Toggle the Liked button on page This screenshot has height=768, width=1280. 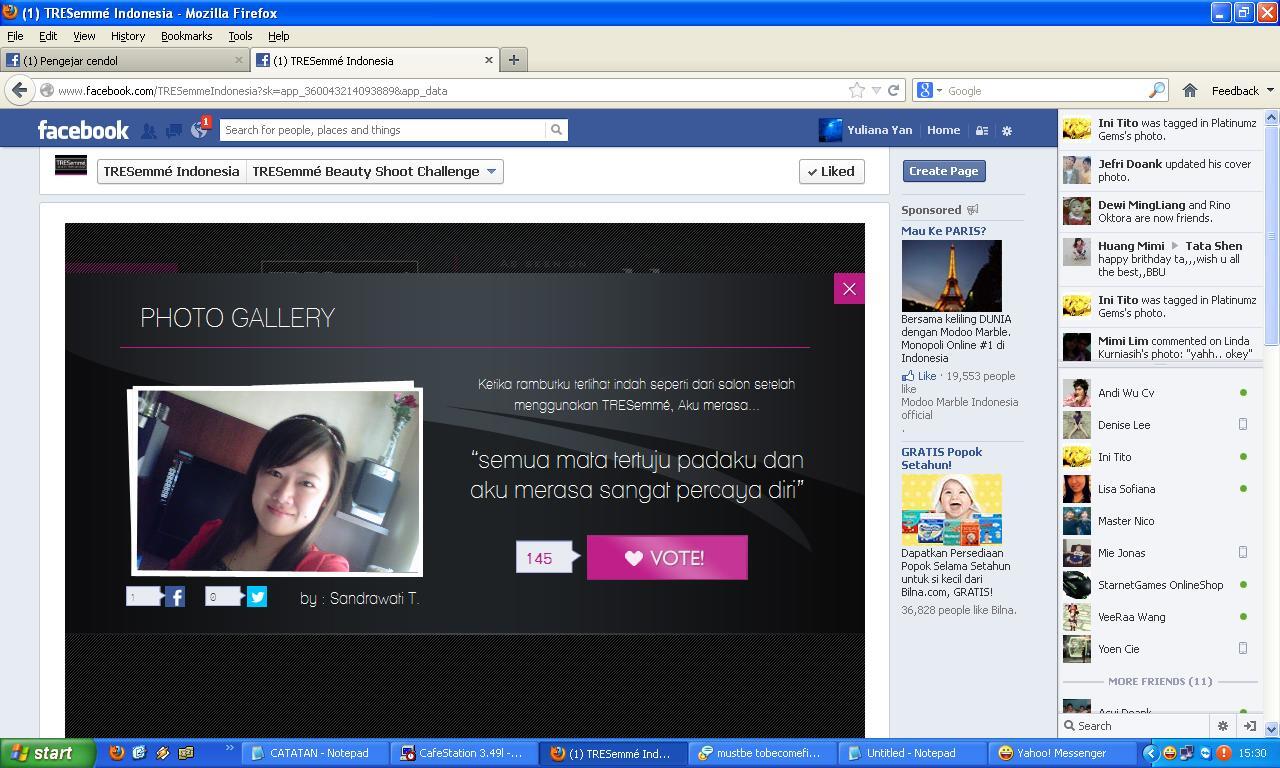[832, 171]
